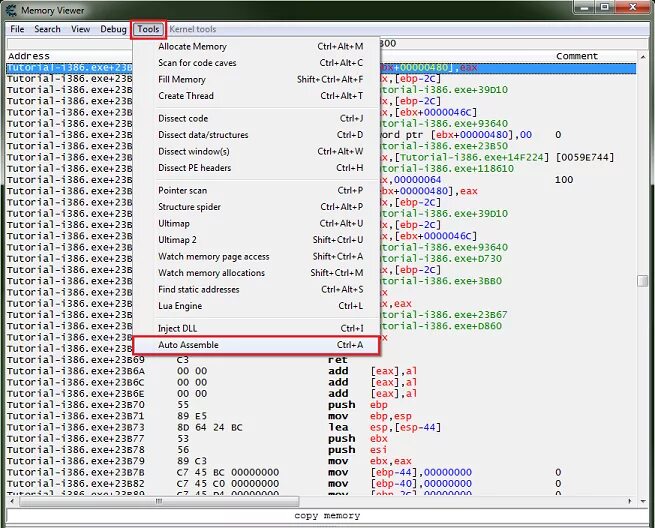The image size is (655, 528).
Task: Open the File menu
Action: pyautogui.click(x=17, y=29)
